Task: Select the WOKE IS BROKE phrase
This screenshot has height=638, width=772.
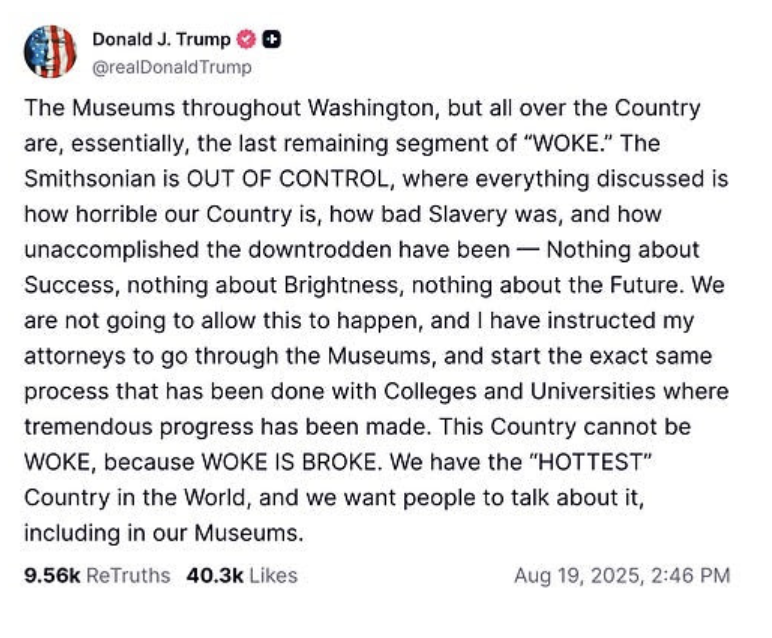Action: (x=289, y=462)
